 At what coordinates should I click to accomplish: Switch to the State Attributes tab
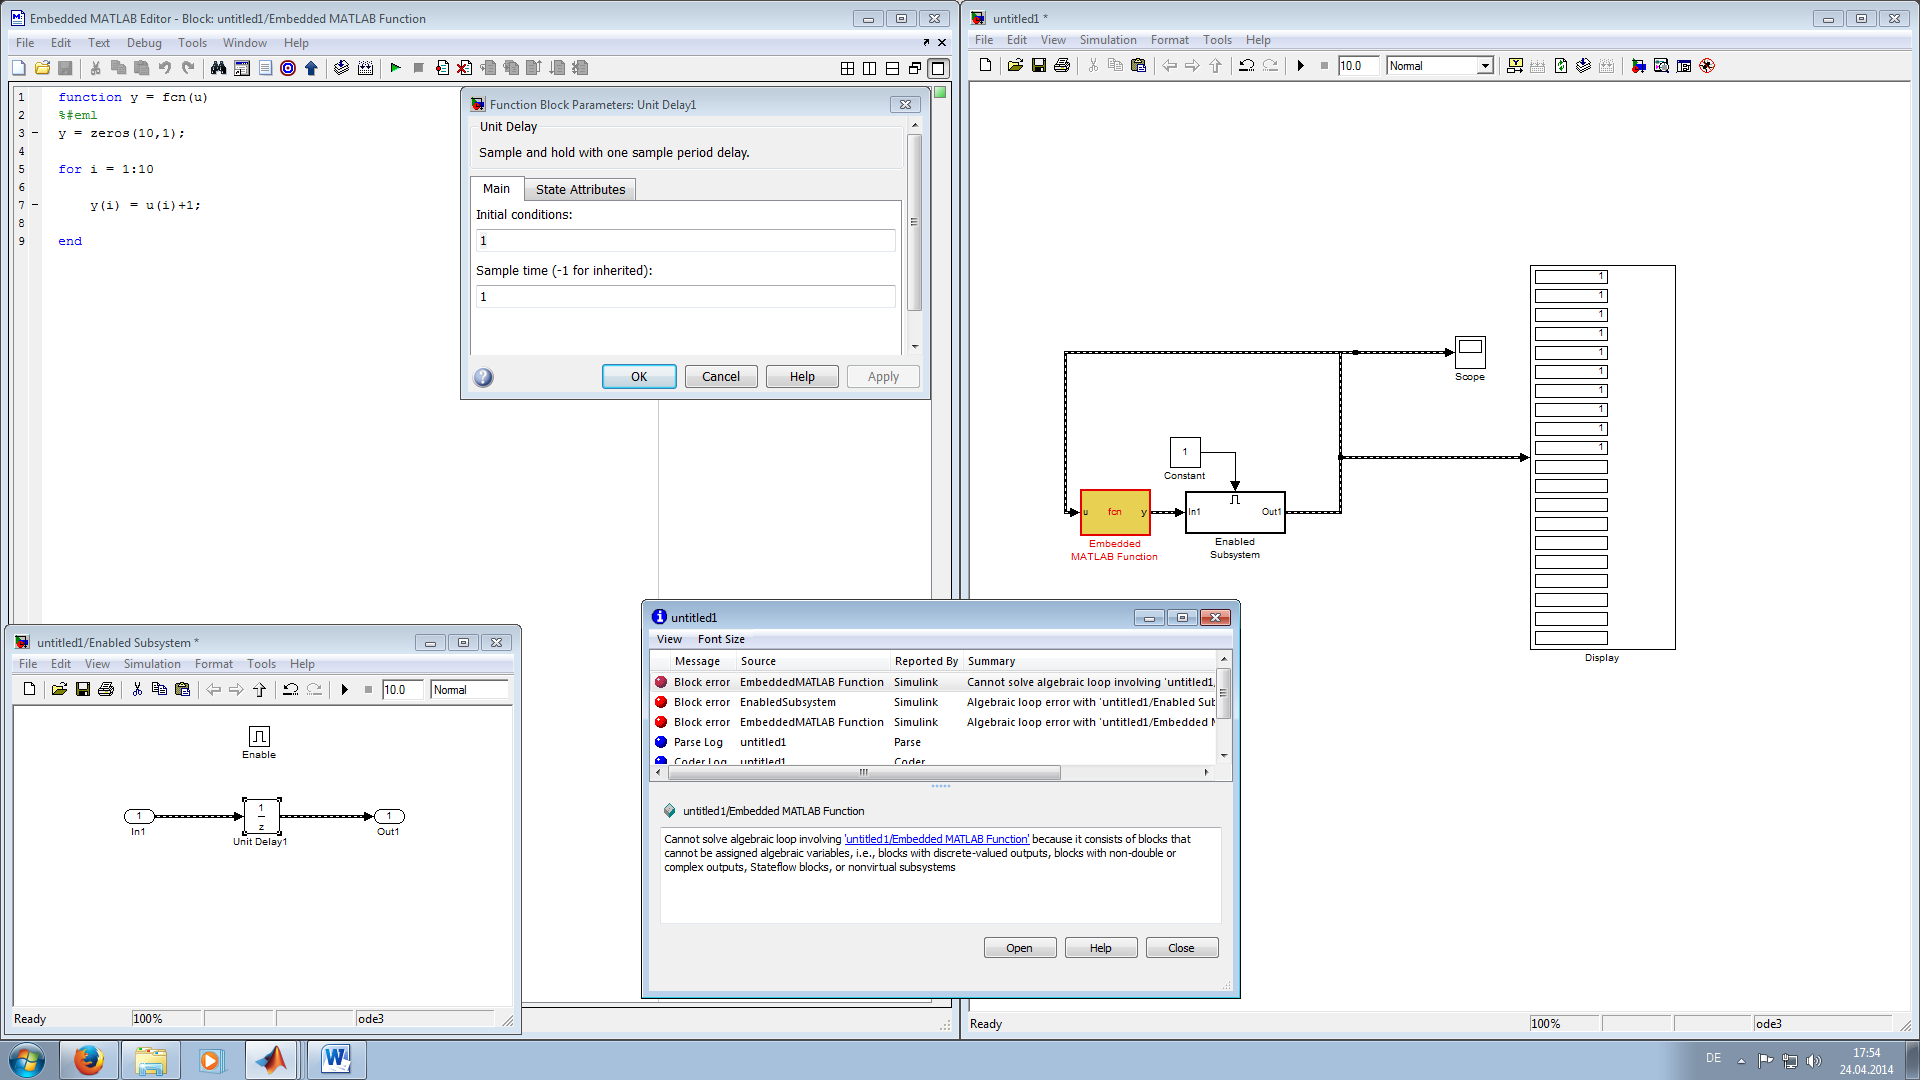click(580, 189)
